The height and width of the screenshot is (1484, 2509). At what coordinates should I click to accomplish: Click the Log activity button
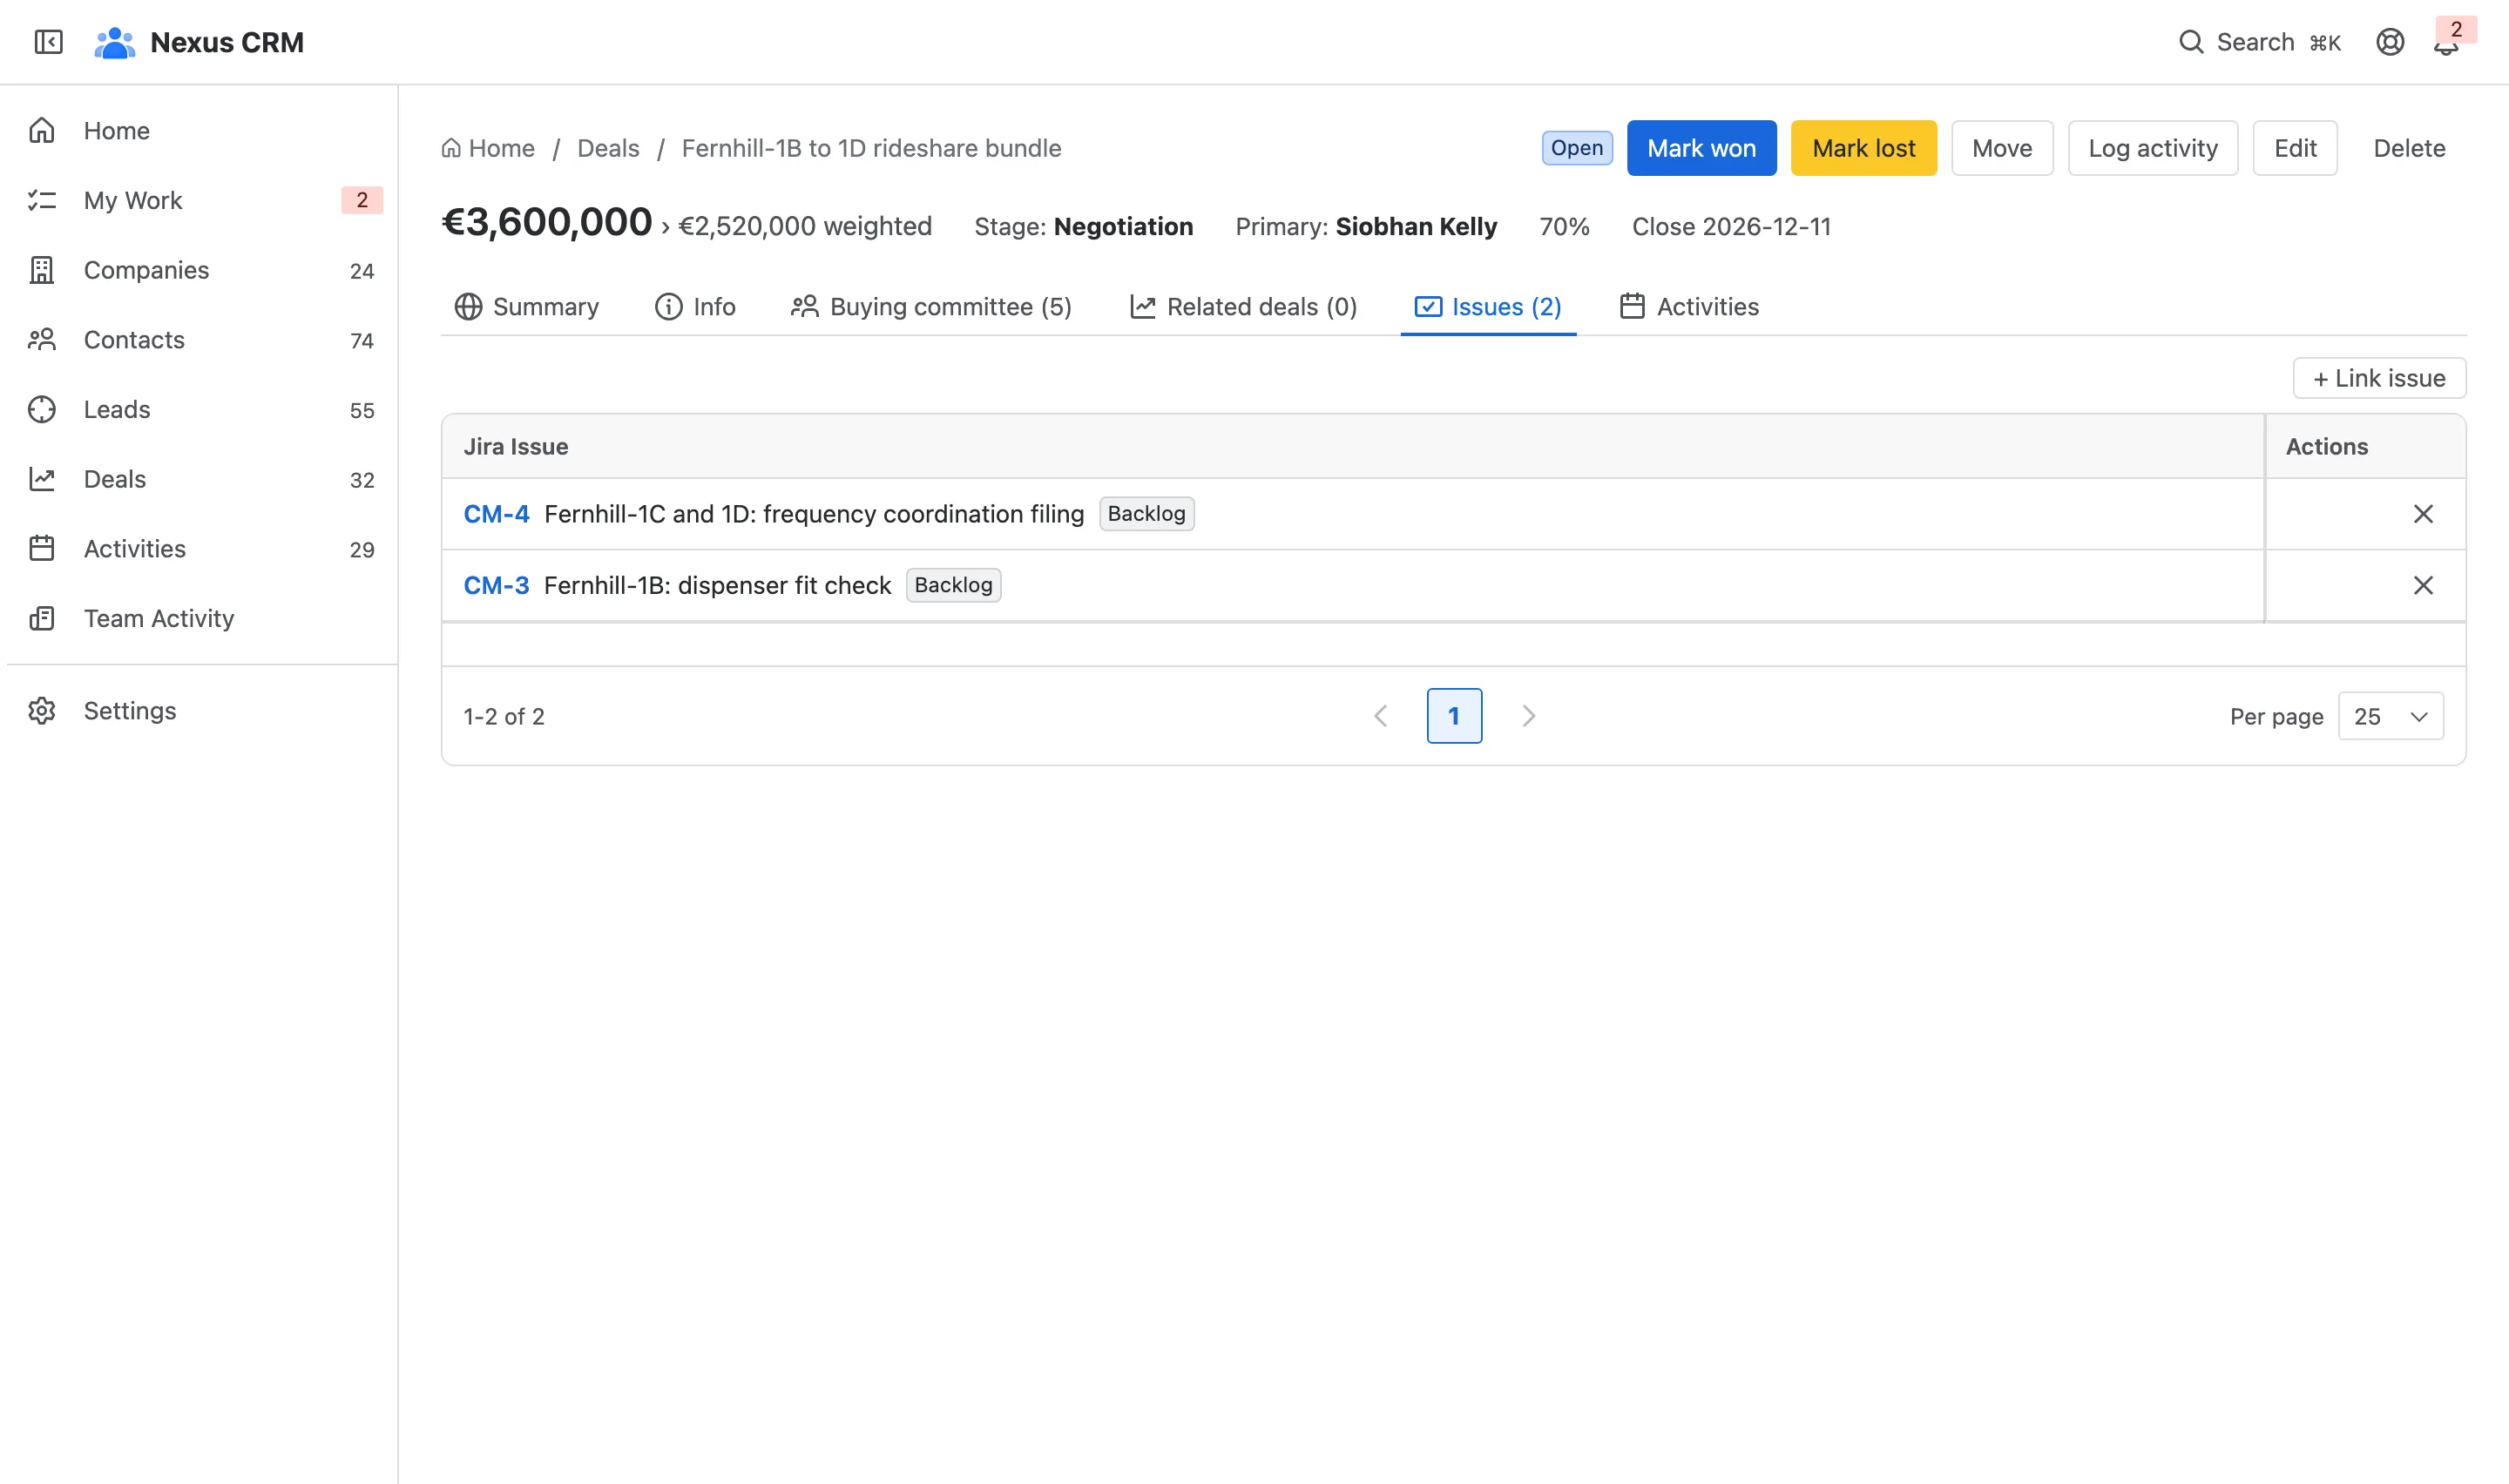2152,148
